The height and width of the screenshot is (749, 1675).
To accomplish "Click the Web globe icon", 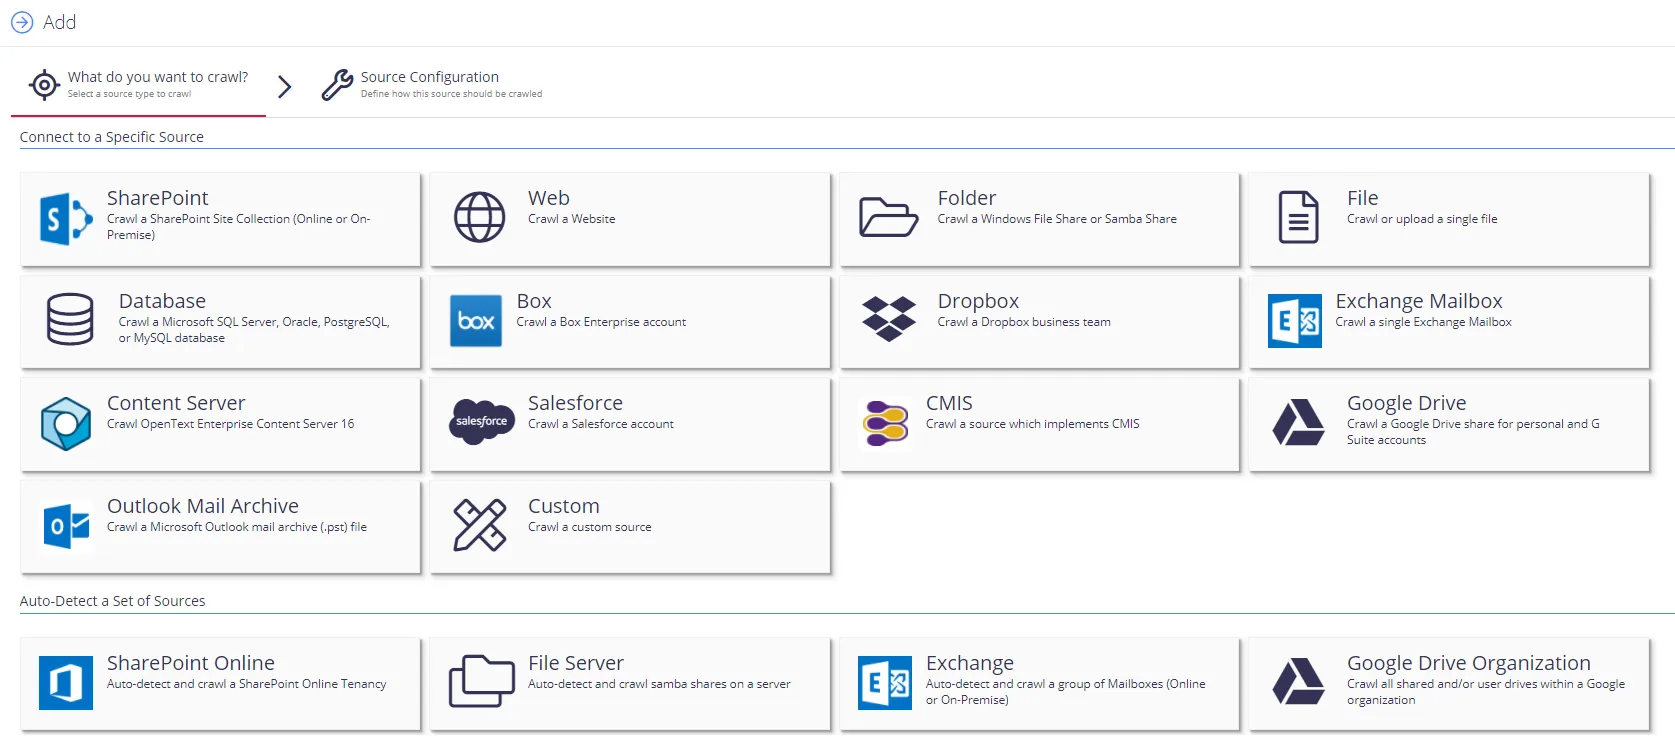I will [480, 217].
